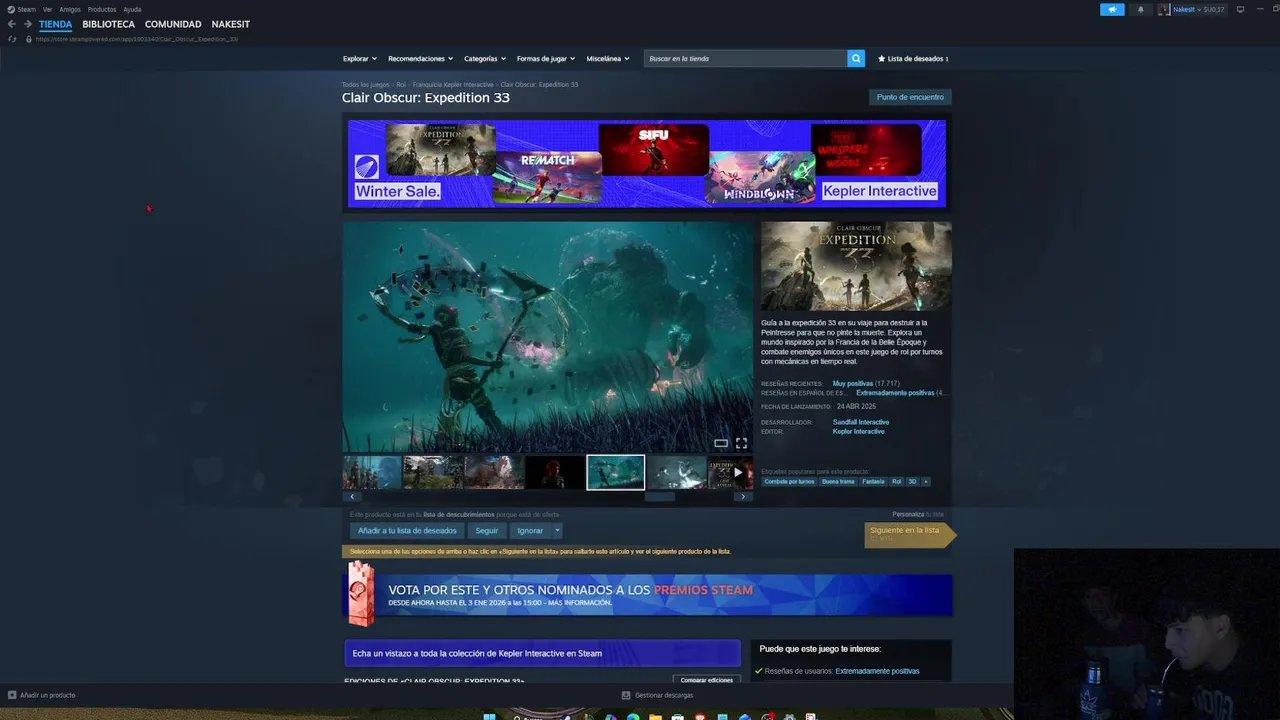Click the Ignorar button
Viewport: 1280px width, 720px height.
[530, 531]
